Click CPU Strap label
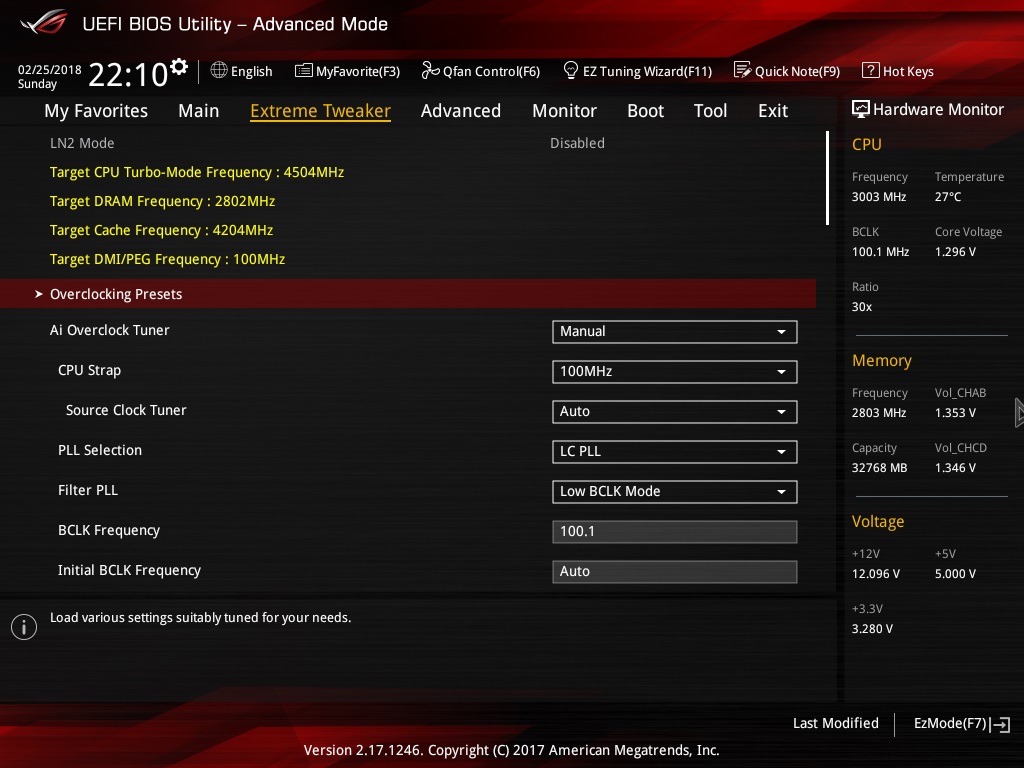Screen dimensions: 1024x768 89,370
